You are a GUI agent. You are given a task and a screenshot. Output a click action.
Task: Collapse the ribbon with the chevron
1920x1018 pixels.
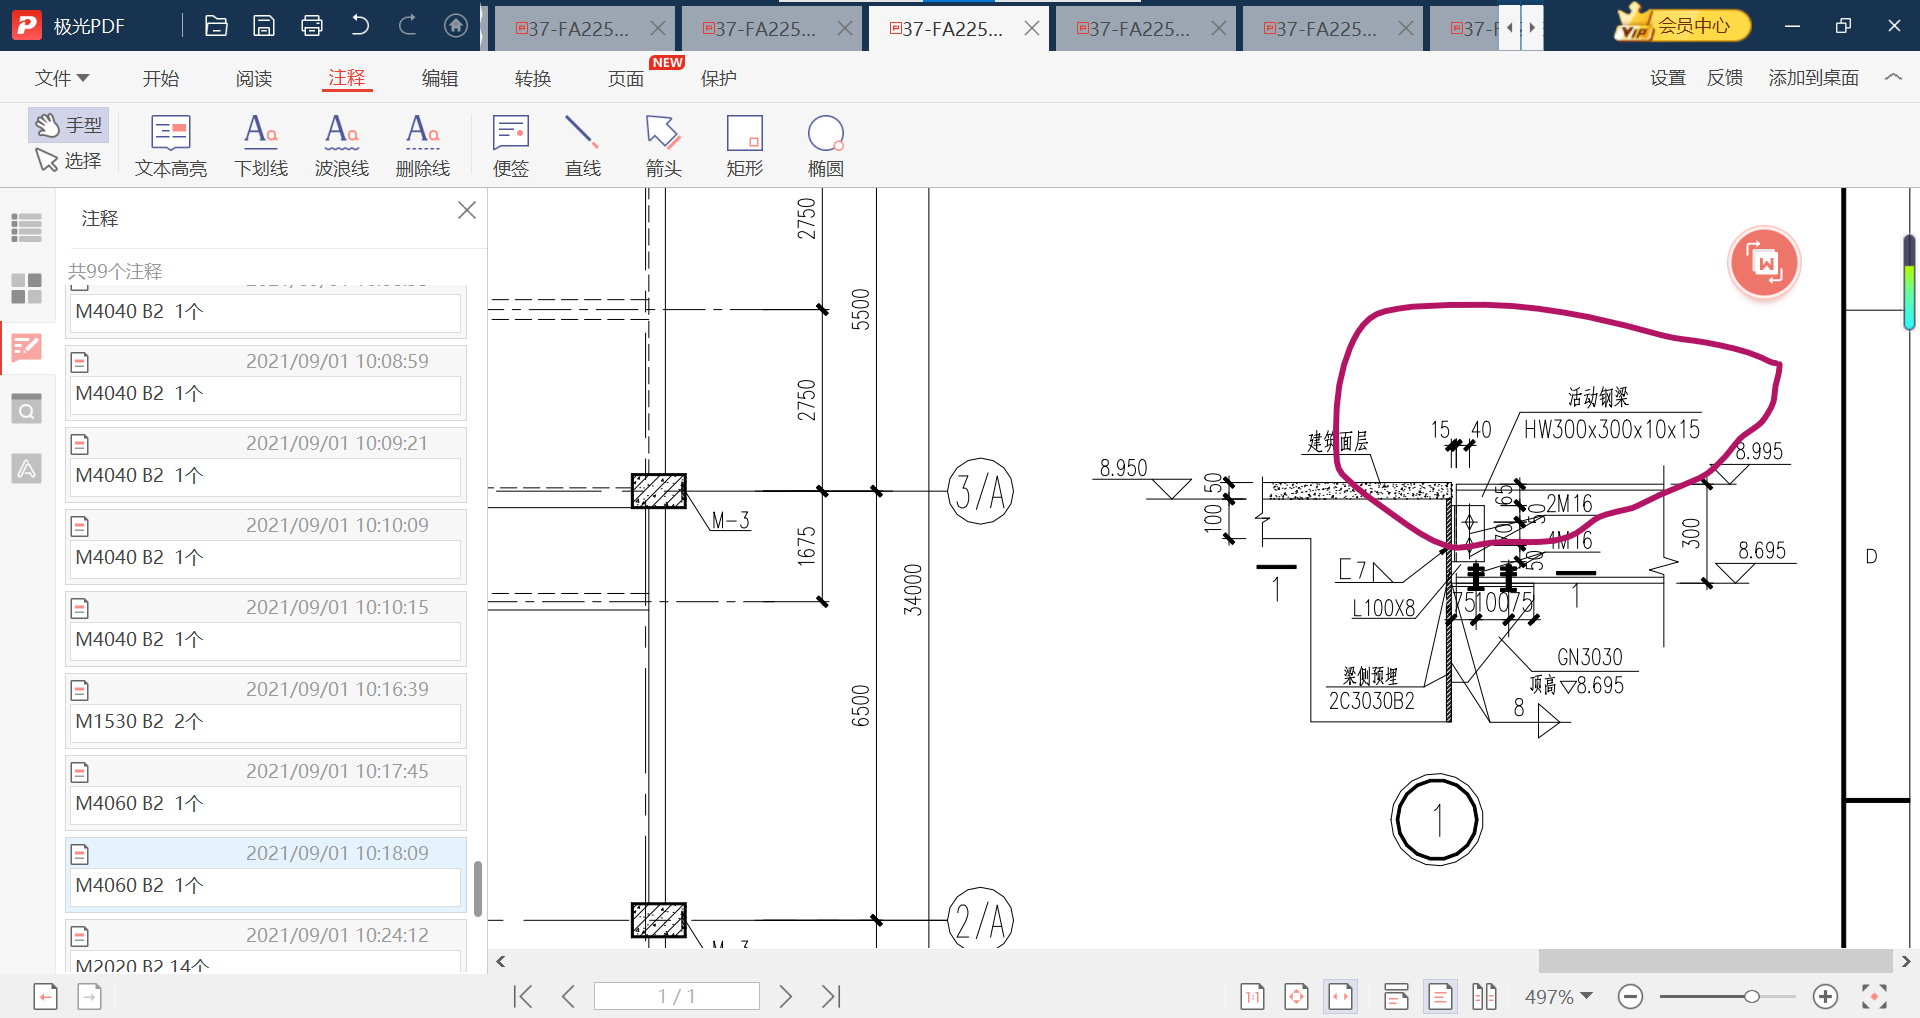(x=1893, y=77)
